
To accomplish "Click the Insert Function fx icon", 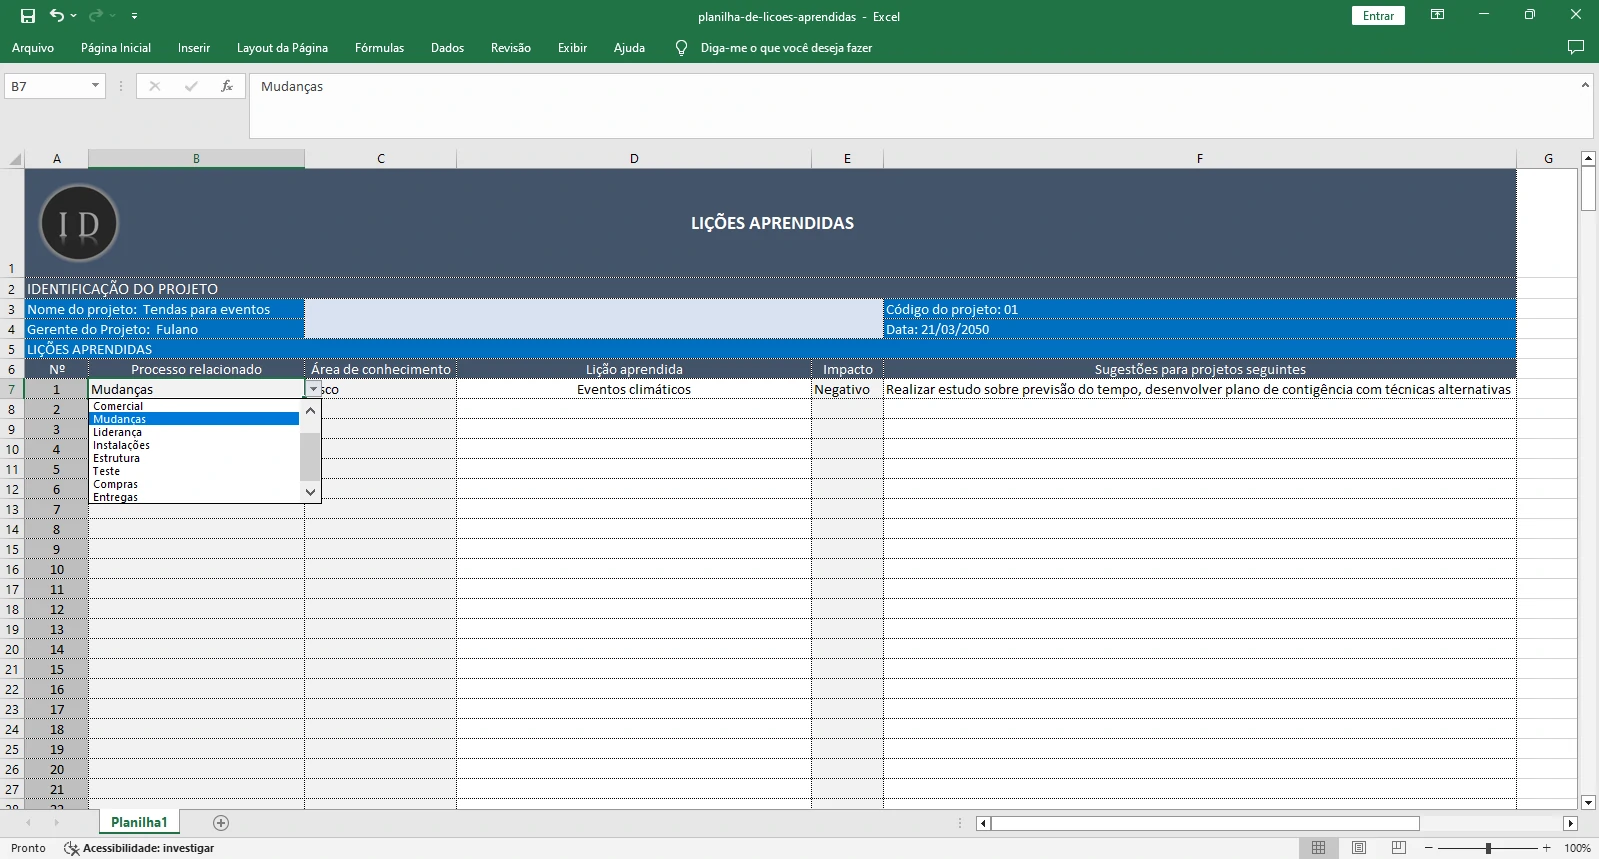I will pos(227,86).
